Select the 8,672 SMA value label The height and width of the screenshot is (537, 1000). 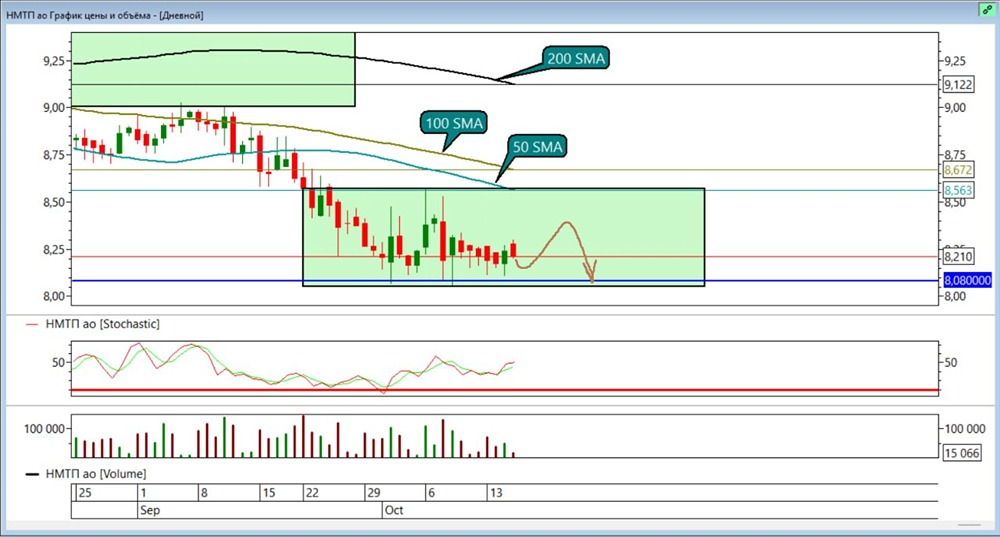point(959,170)
